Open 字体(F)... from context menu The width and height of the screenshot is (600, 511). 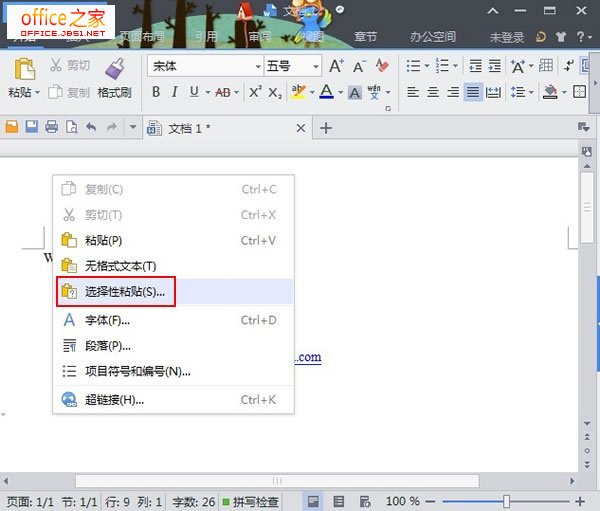(x=174, y=320)
